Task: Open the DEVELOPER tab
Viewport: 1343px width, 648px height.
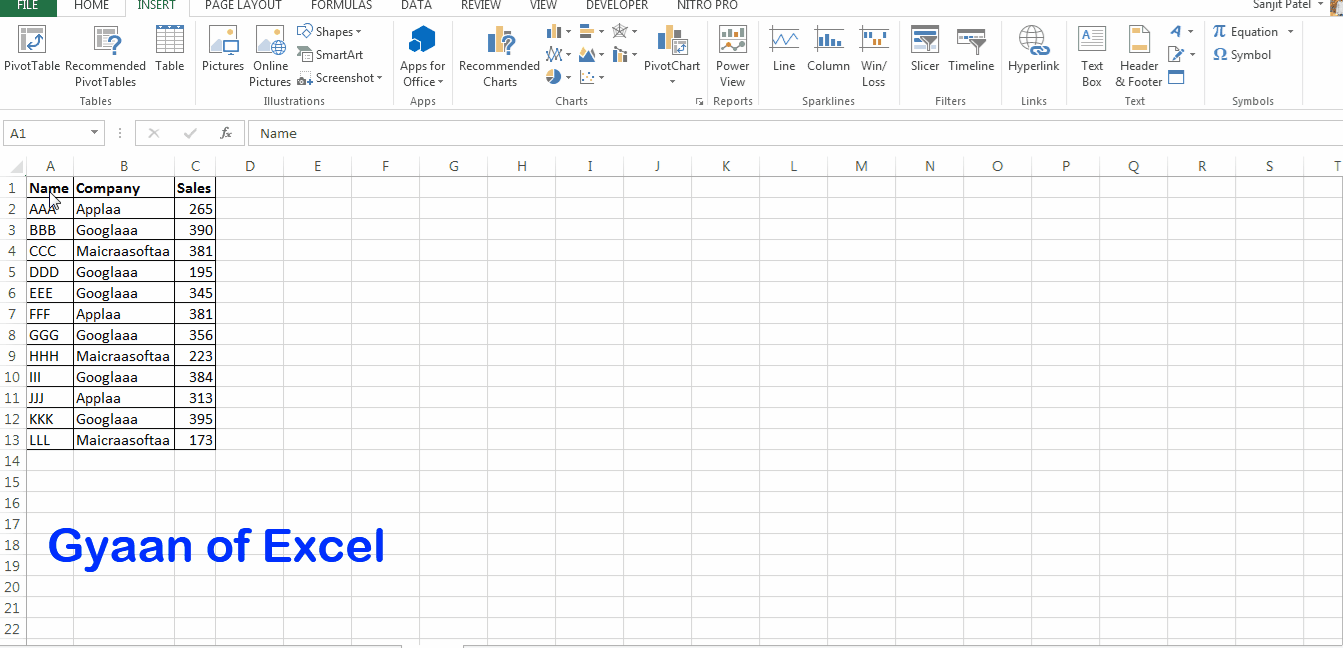Action: [616, 6]
